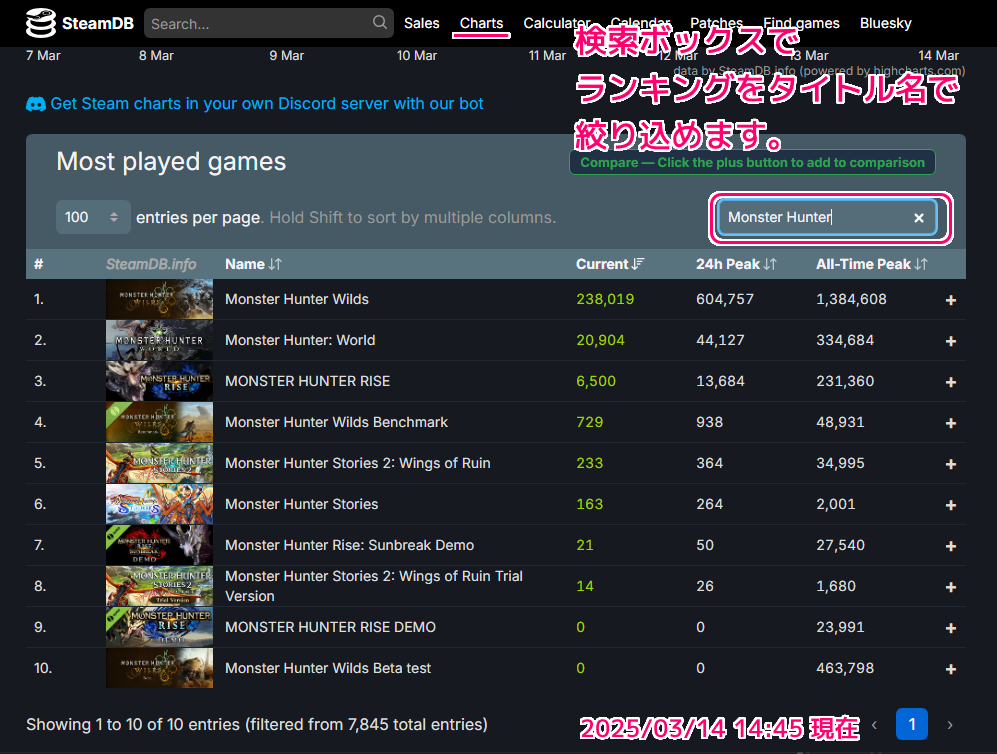This screenshot has width=997, height=754.
Task: Clear the Monster Hunter filter with the X
Action: [x=919, y=218]
